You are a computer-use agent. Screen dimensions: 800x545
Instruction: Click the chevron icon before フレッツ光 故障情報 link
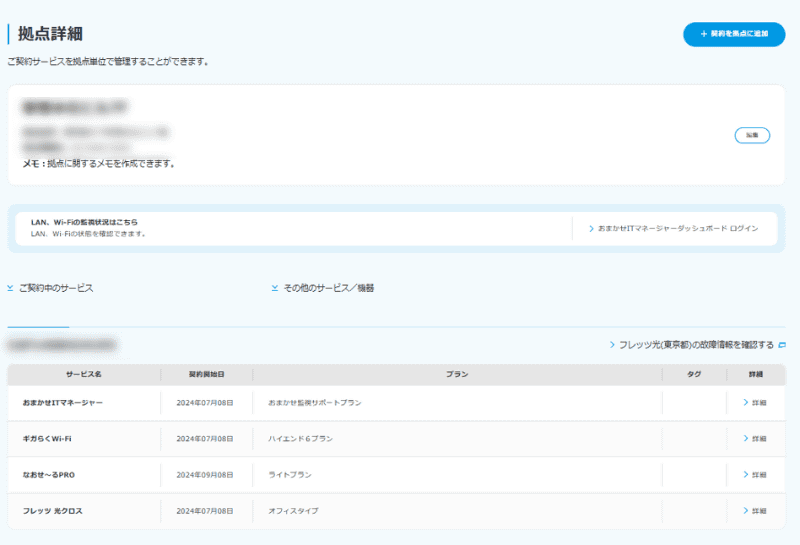click(612, 345)
